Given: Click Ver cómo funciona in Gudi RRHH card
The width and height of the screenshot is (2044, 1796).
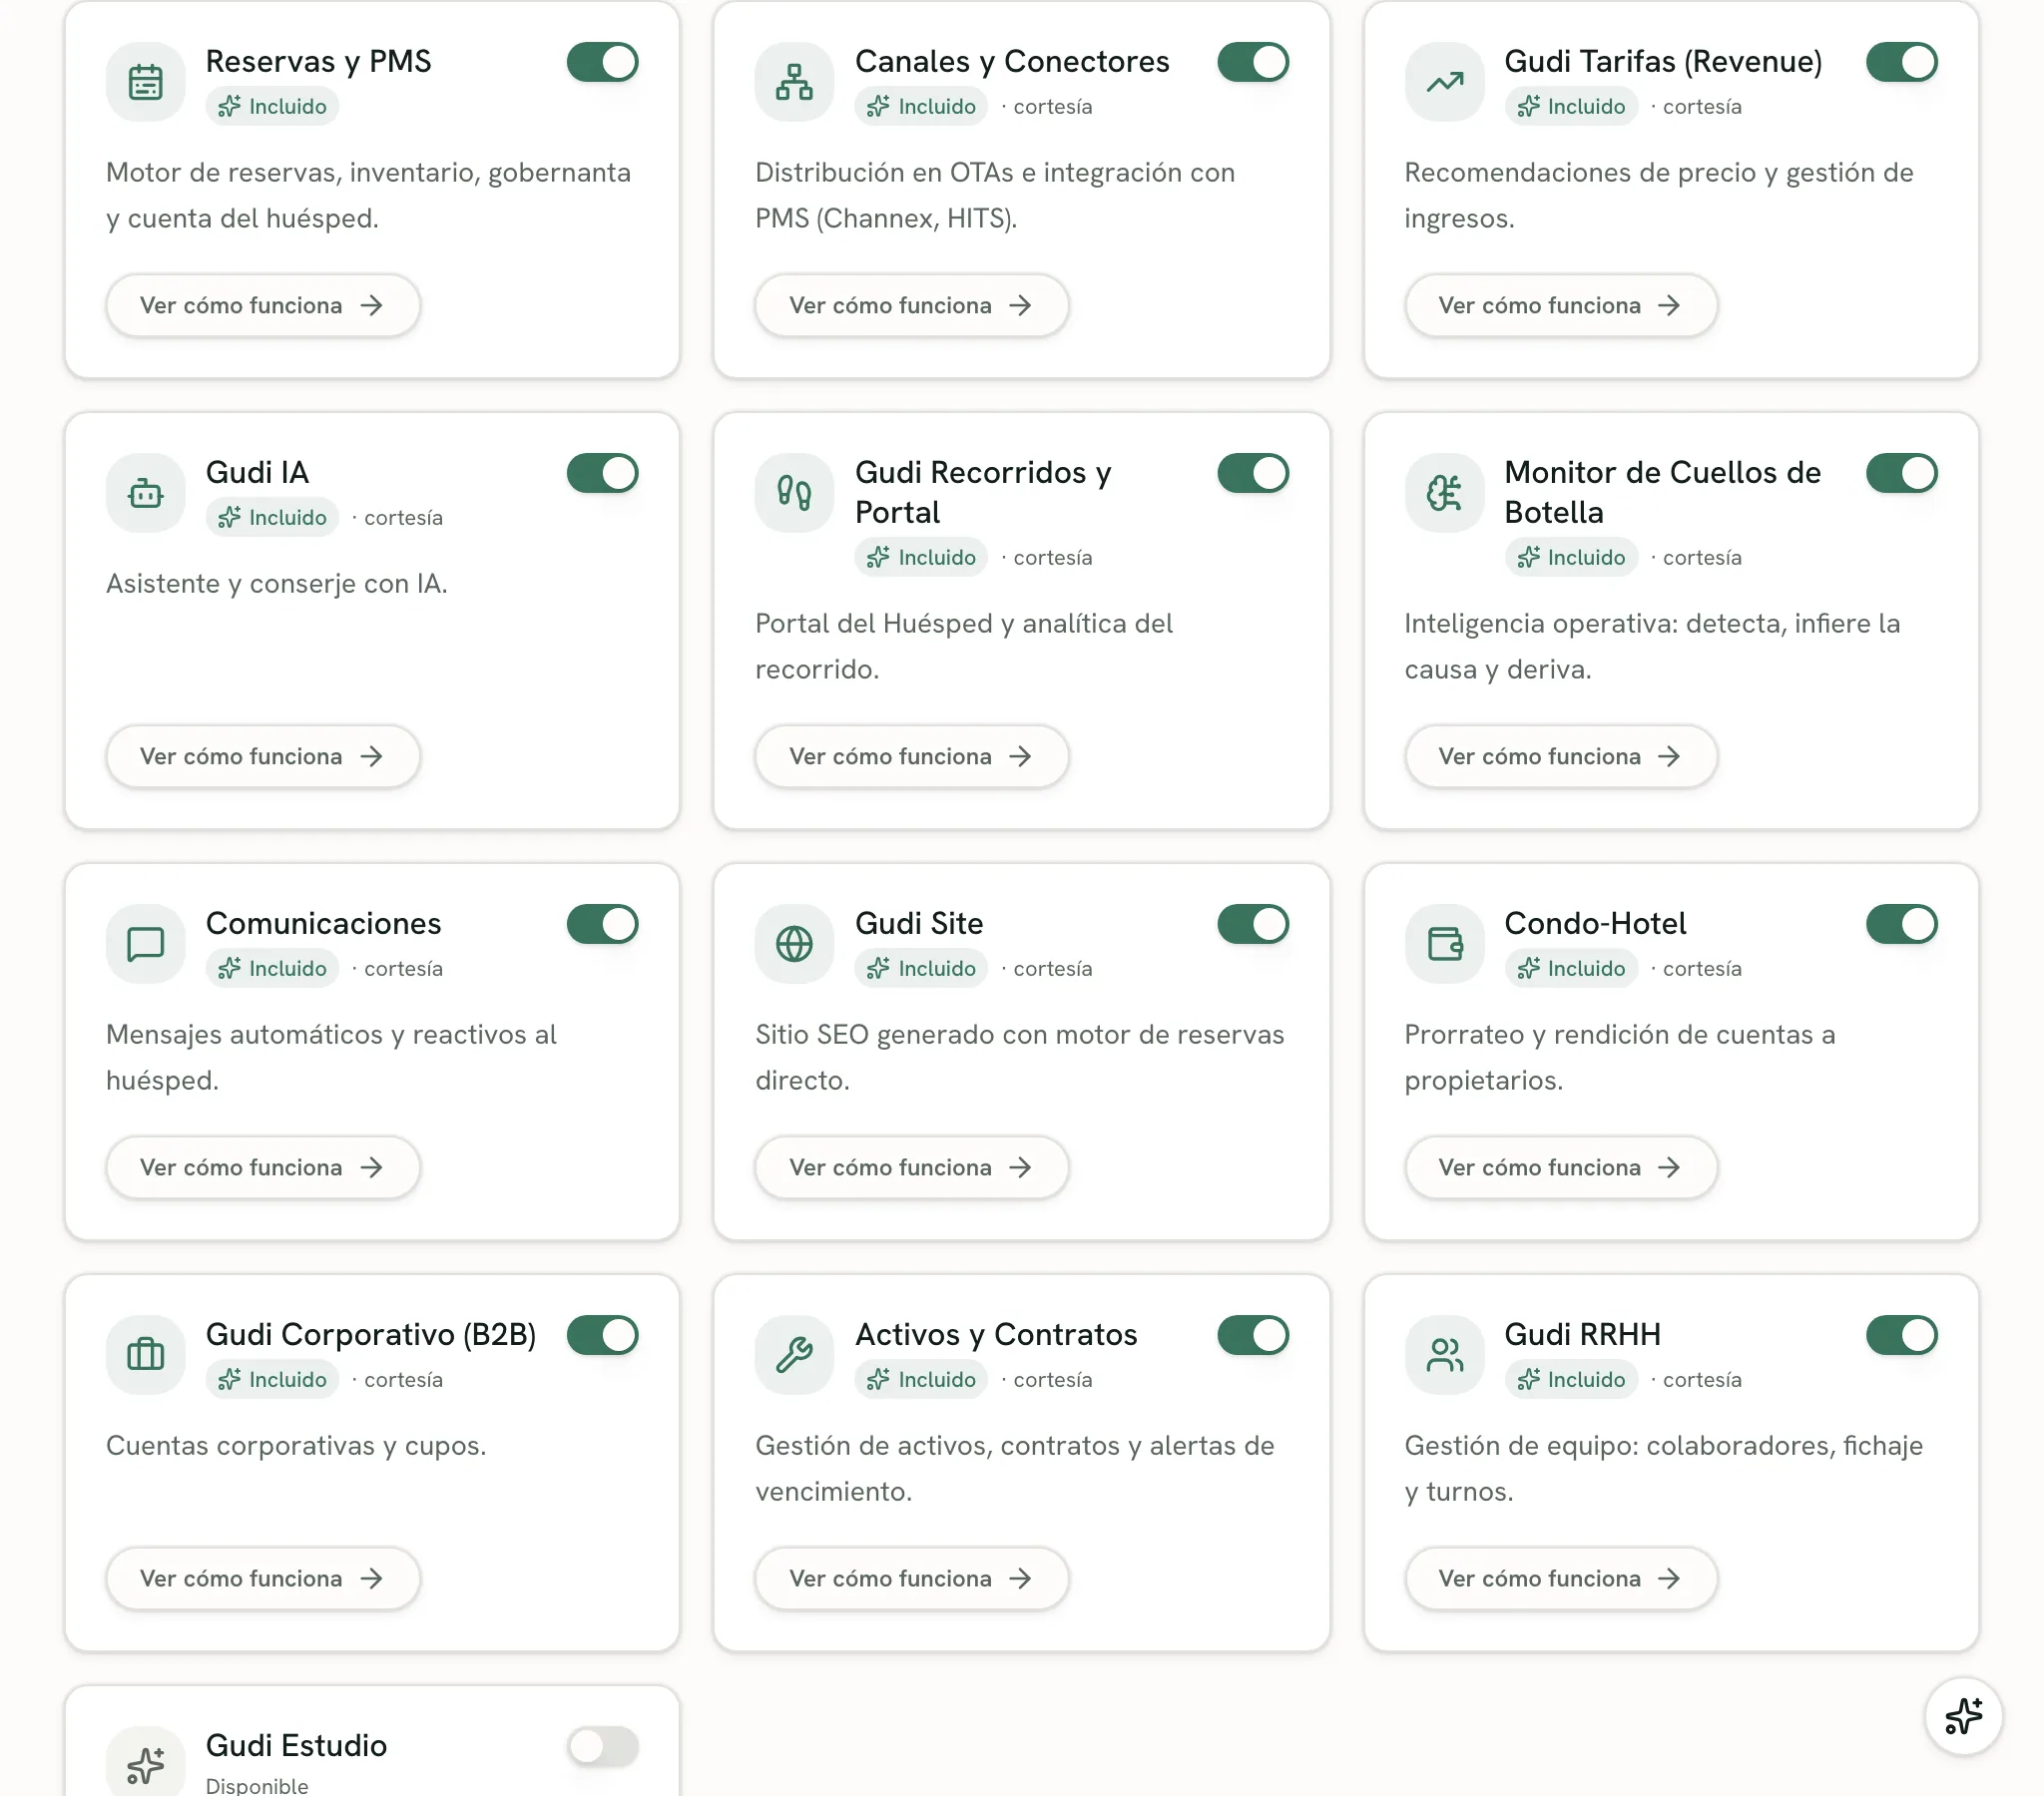Looking at the screenshot, I should [1561, 1578].
